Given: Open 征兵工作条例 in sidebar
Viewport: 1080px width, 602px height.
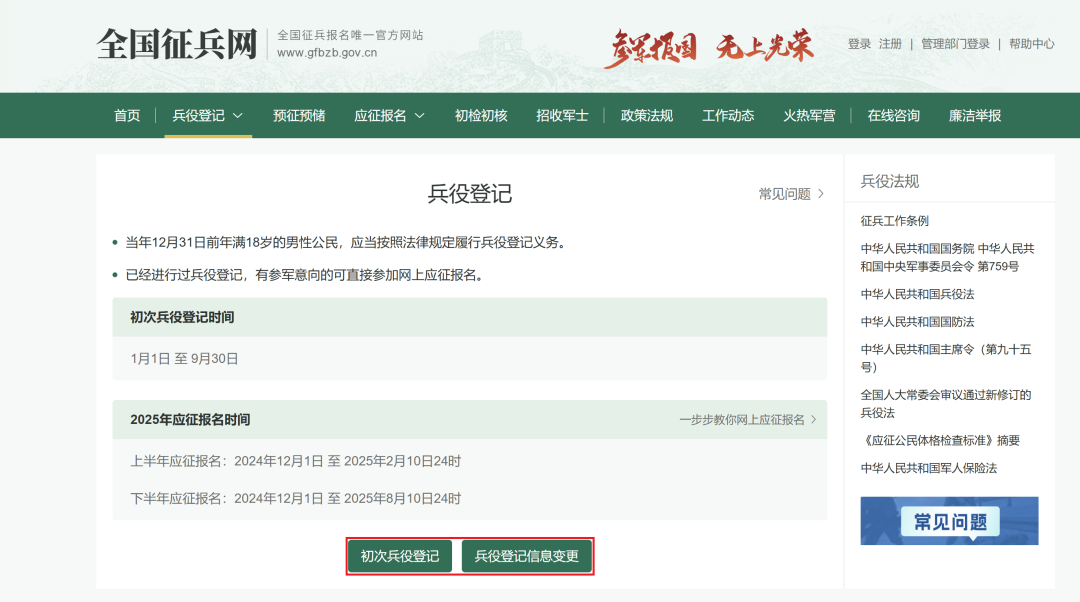Looking at the screenshot, I should coord(895,221).
